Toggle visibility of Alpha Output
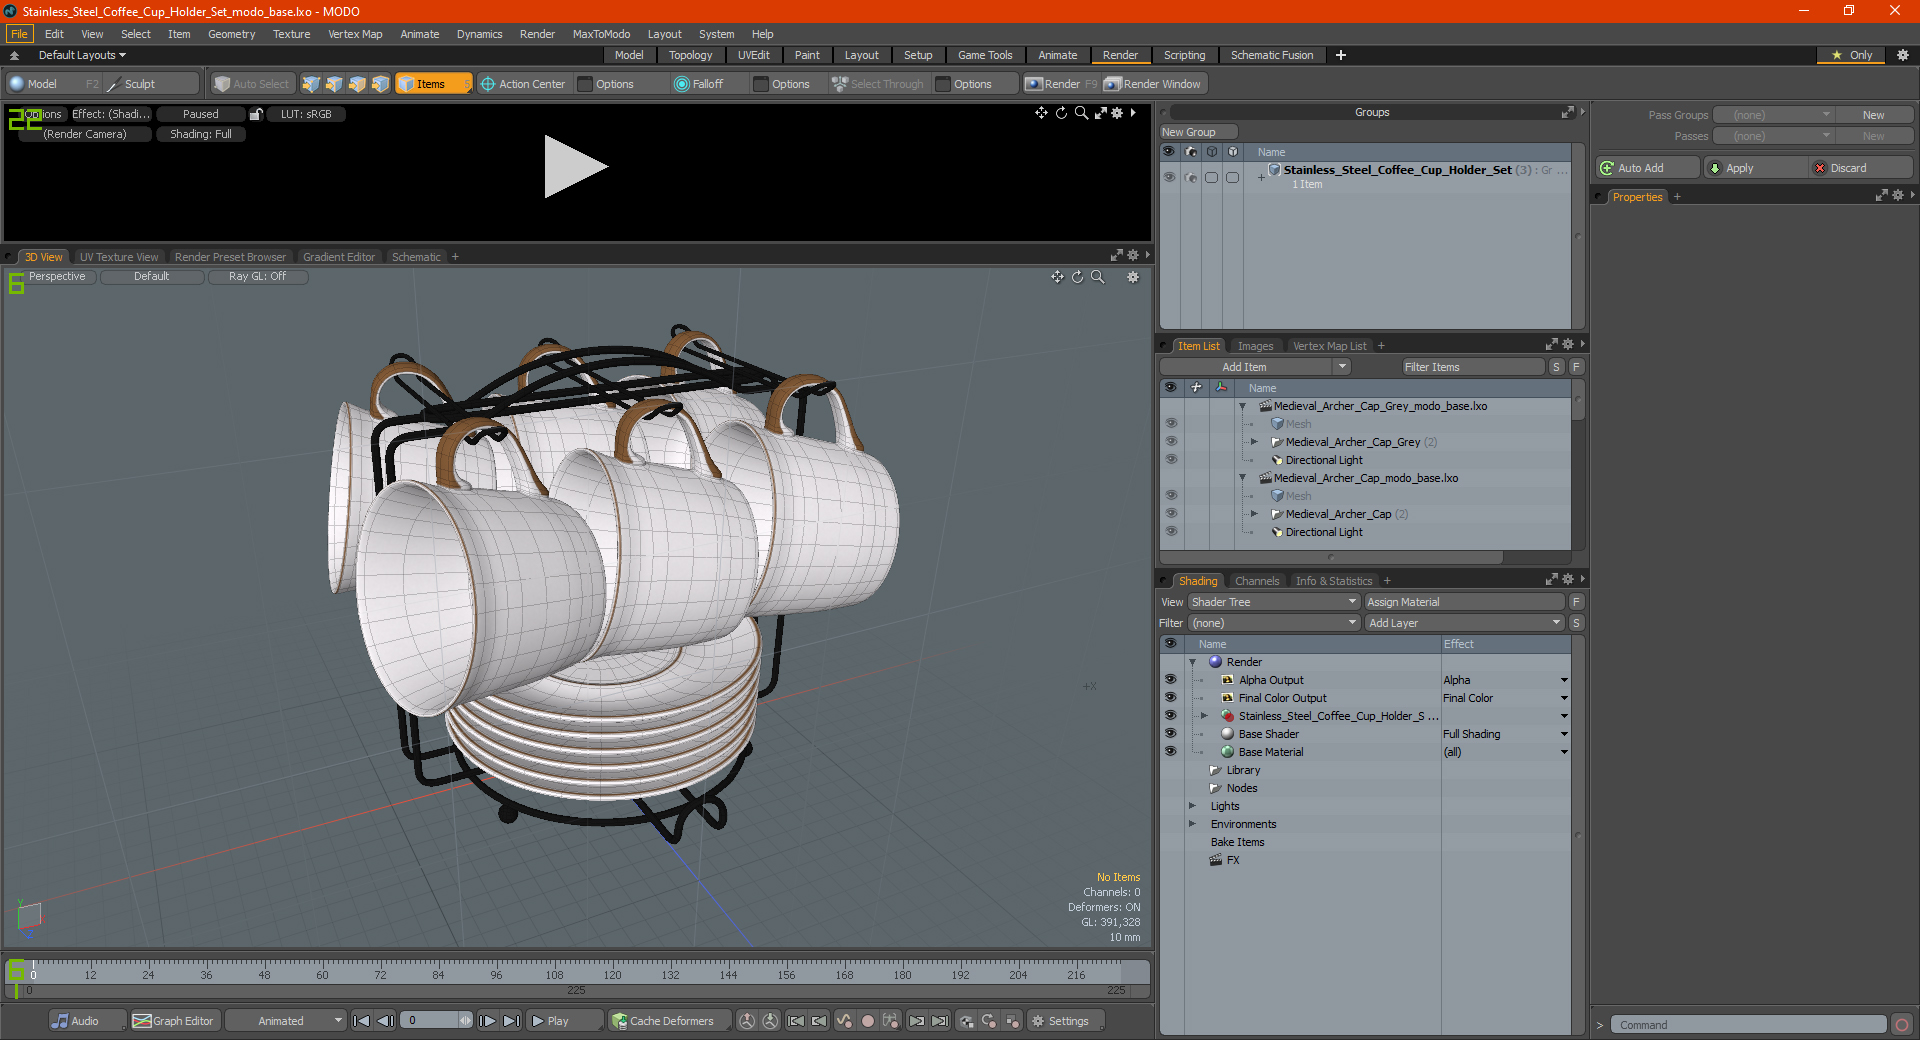This screenshot has height=1040, width=1920. click(1170, 680)
